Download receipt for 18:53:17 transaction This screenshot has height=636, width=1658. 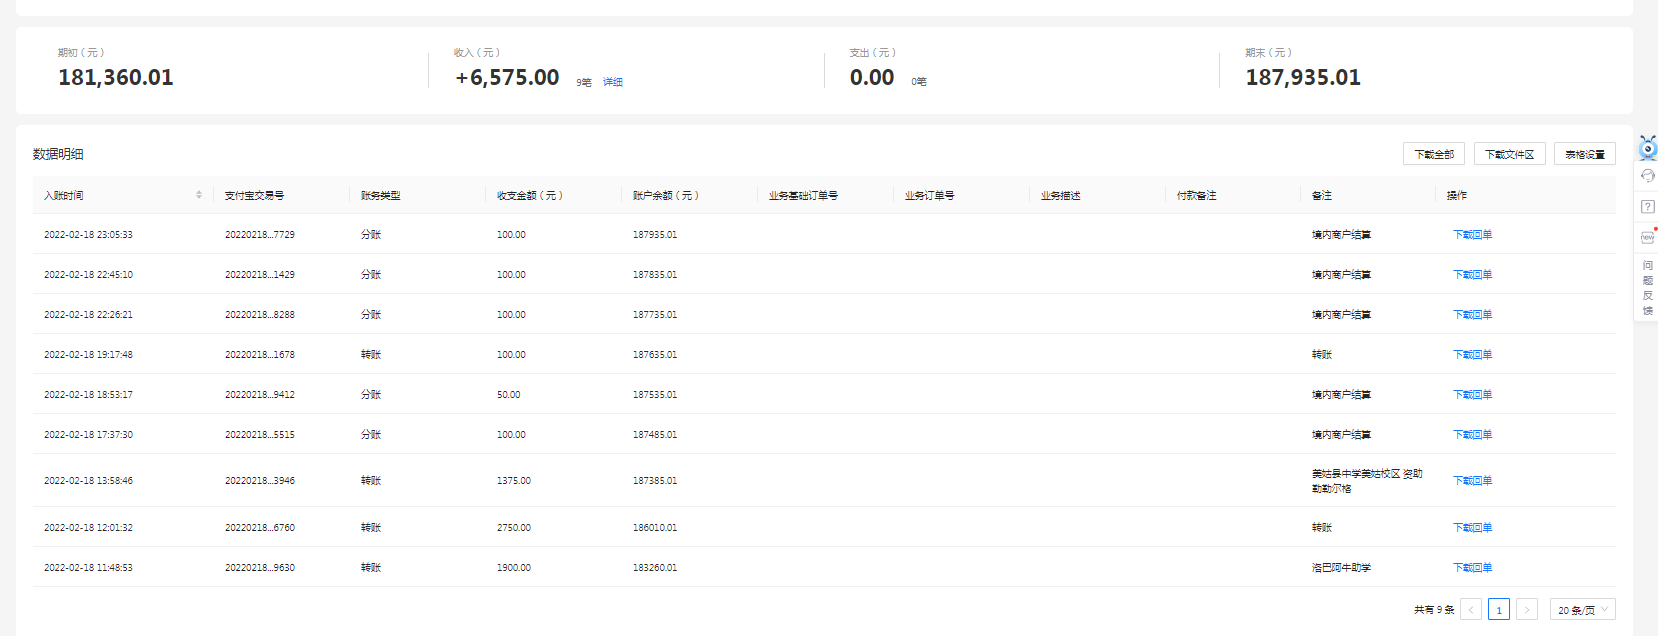(1472, 395)
